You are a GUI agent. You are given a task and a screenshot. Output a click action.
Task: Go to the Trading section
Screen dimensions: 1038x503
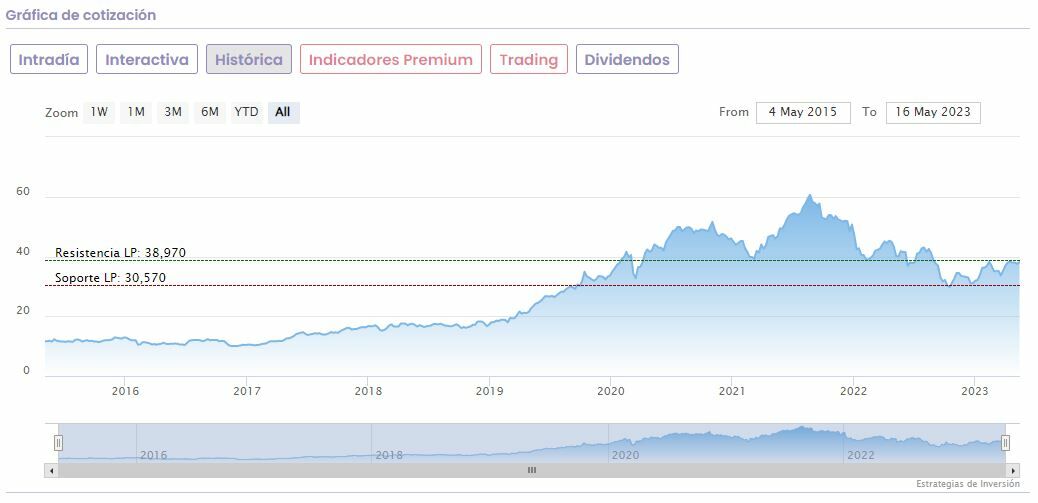(528, 59)
